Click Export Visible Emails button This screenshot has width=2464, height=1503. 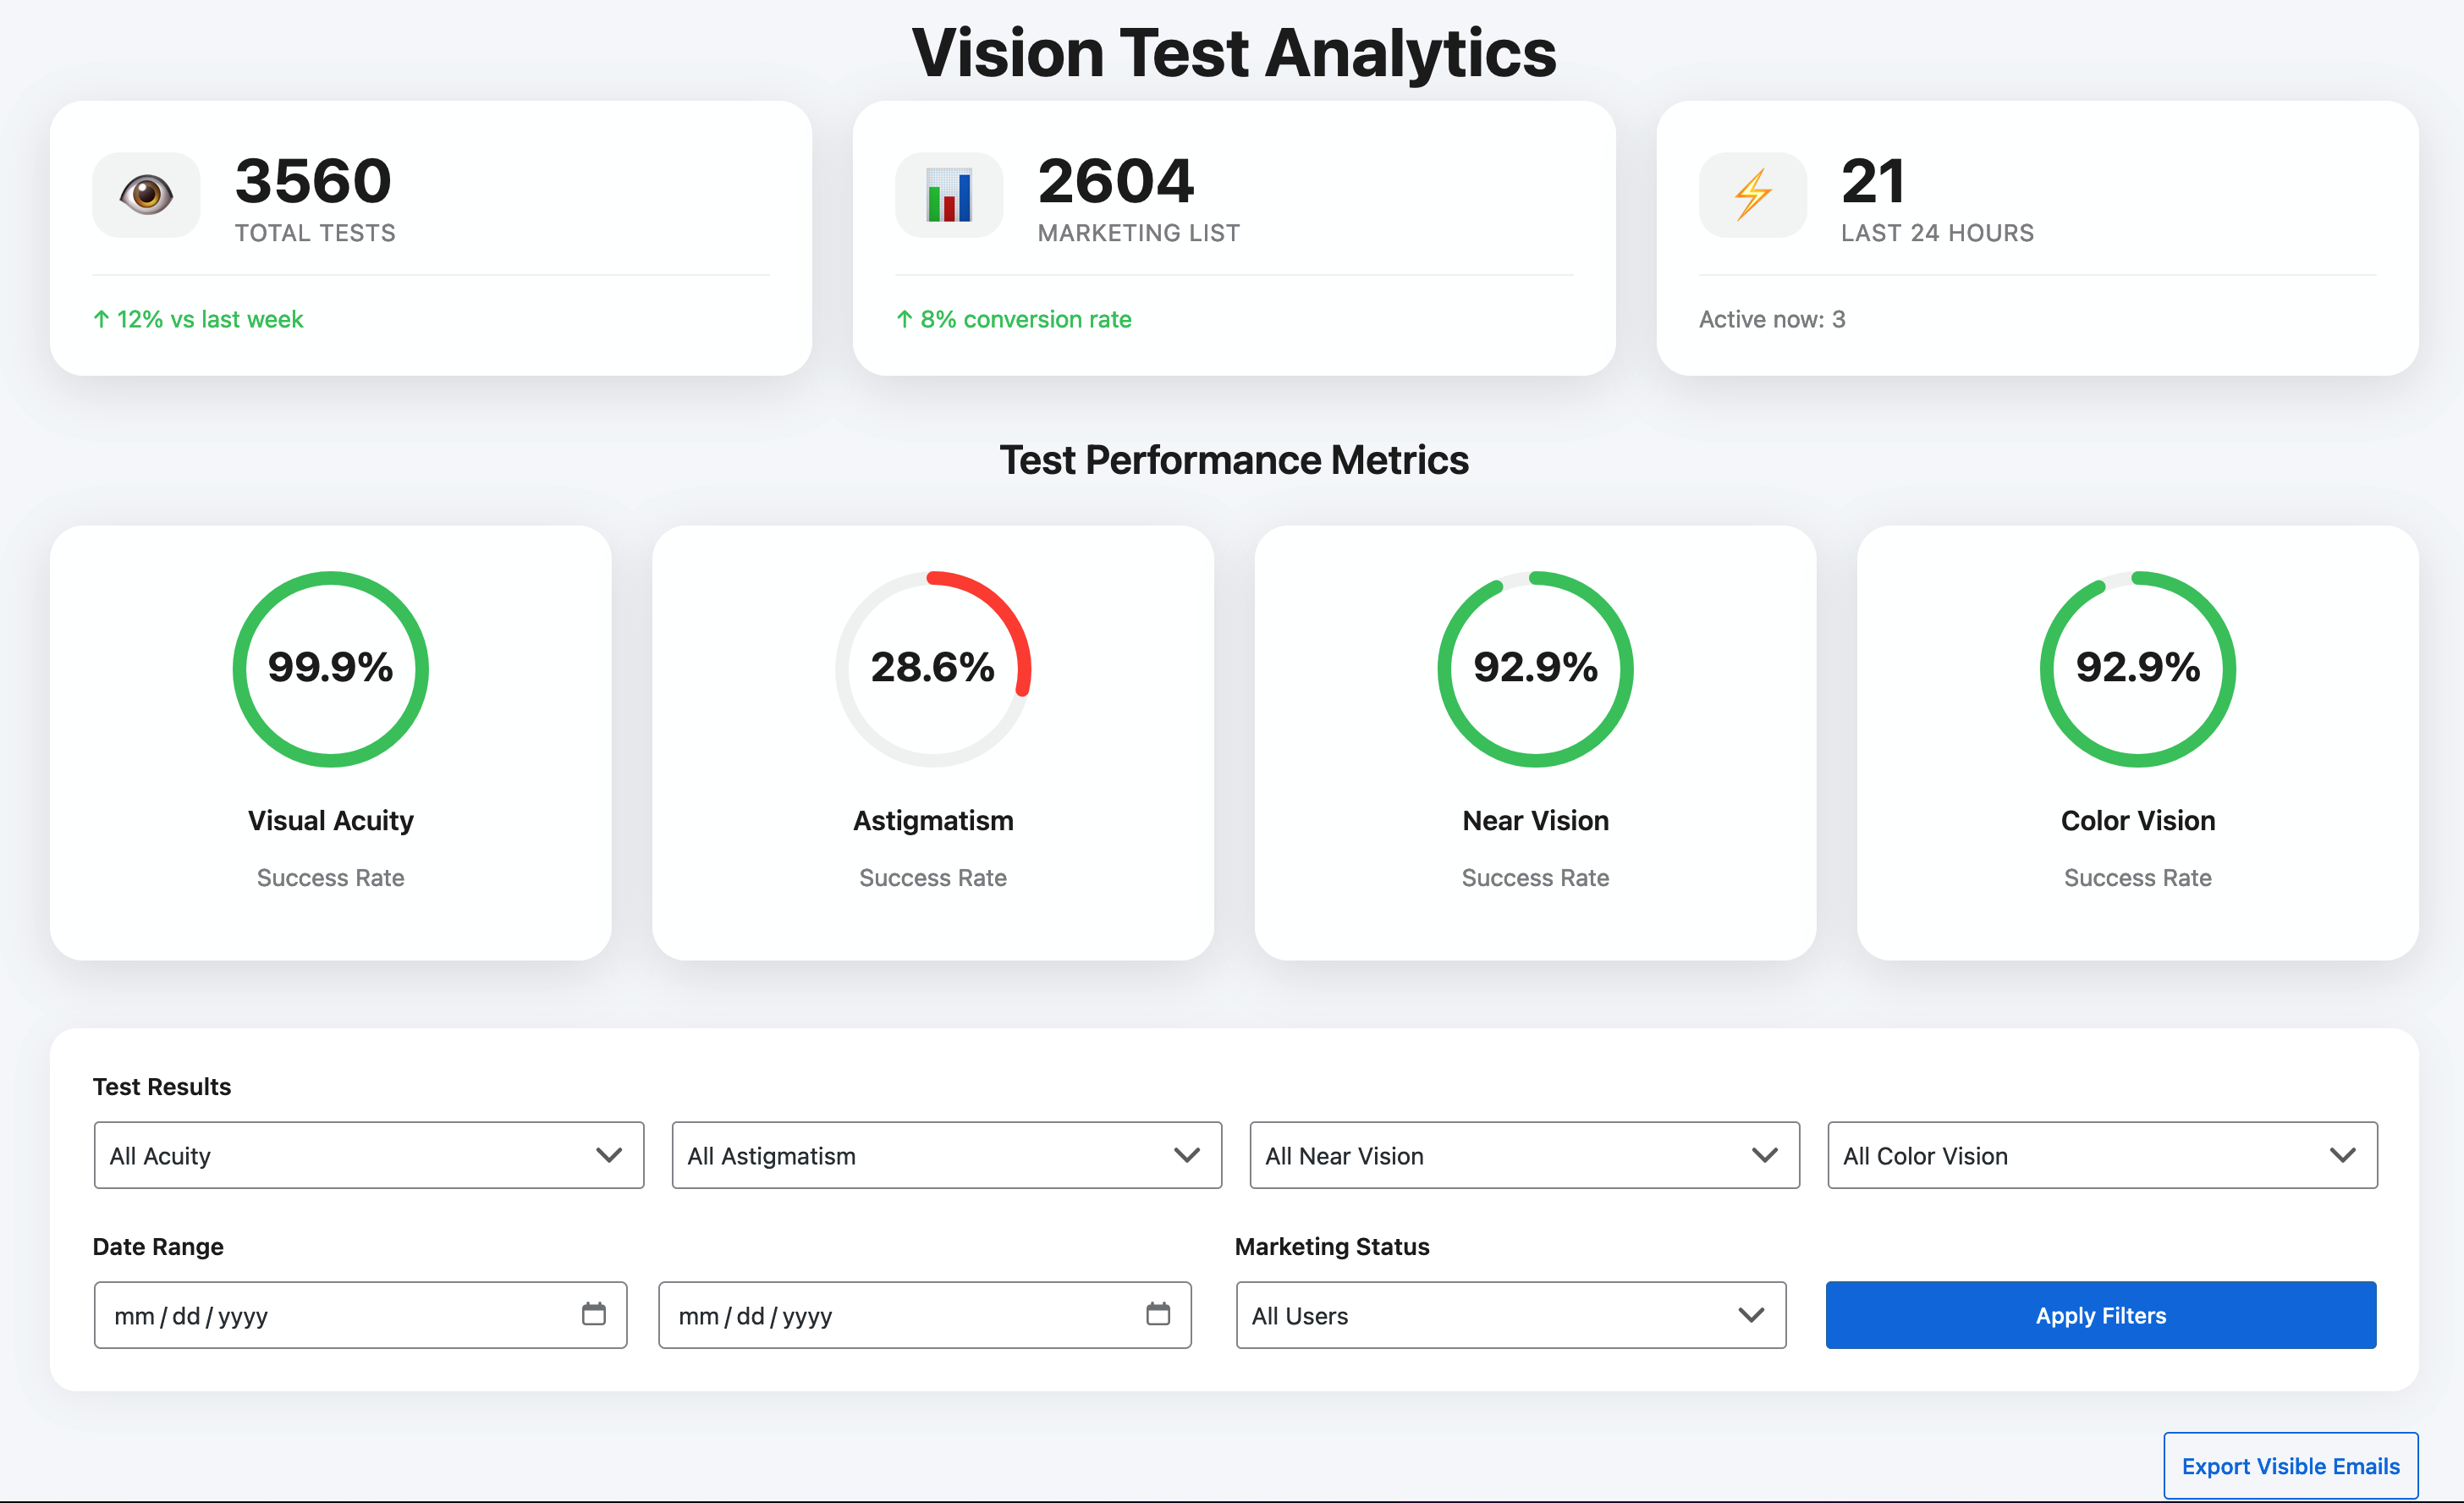pyautogui.click(x=2290, y=1465)
